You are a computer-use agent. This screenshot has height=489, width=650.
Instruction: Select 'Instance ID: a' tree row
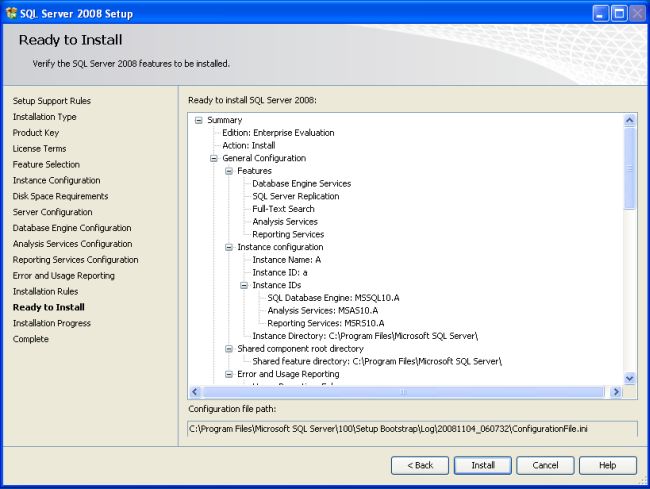280,273
